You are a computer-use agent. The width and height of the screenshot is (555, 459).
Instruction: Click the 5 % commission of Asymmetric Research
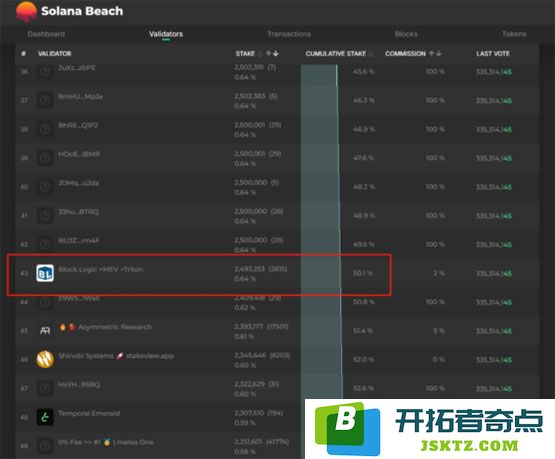click(x=439, y=331)
